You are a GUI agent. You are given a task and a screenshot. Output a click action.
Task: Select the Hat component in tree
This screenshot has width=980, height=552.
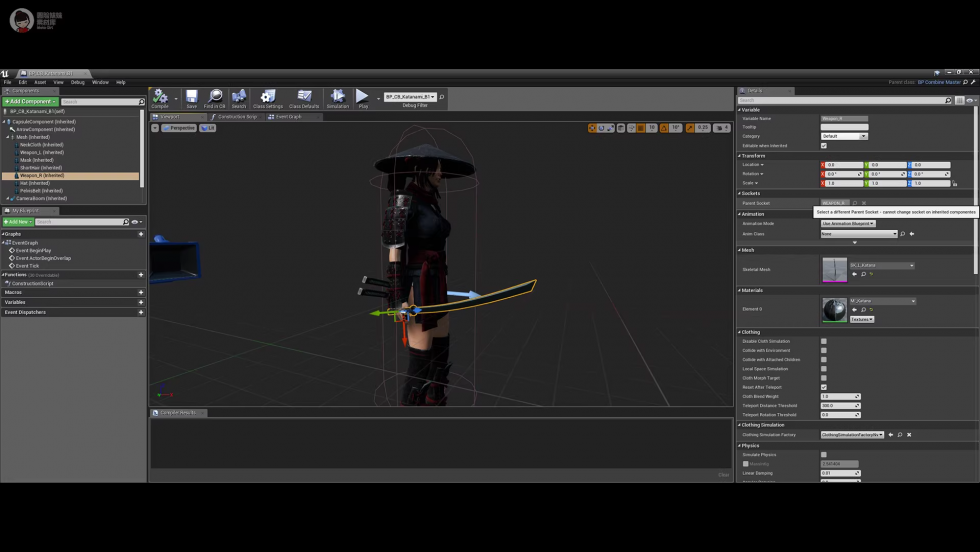click(x=34, y=183)
